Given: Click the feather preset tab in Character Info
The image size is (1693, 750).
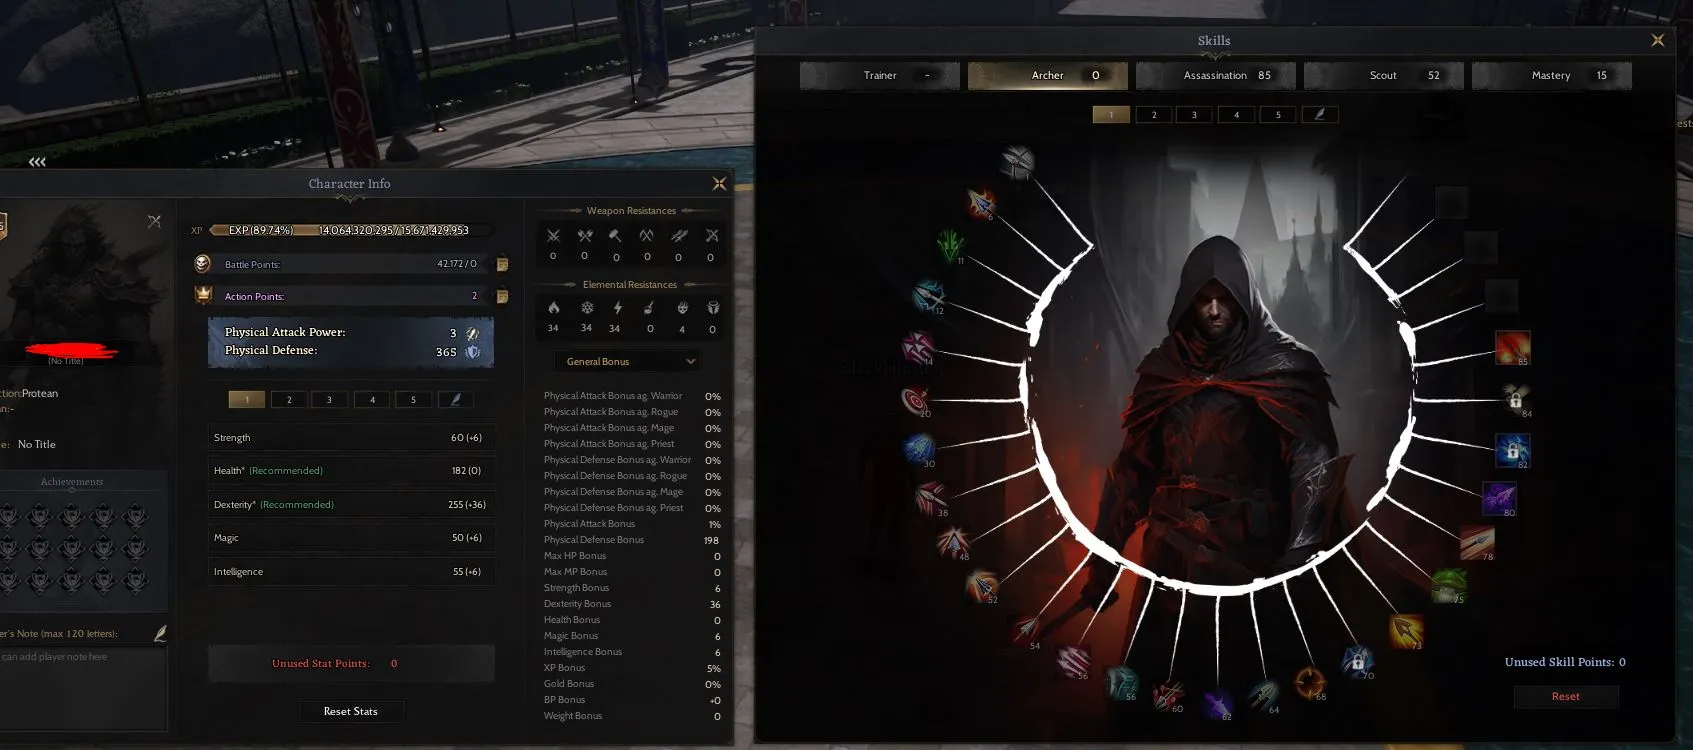Looking at the screenshot, I should (x=456, y=399).
